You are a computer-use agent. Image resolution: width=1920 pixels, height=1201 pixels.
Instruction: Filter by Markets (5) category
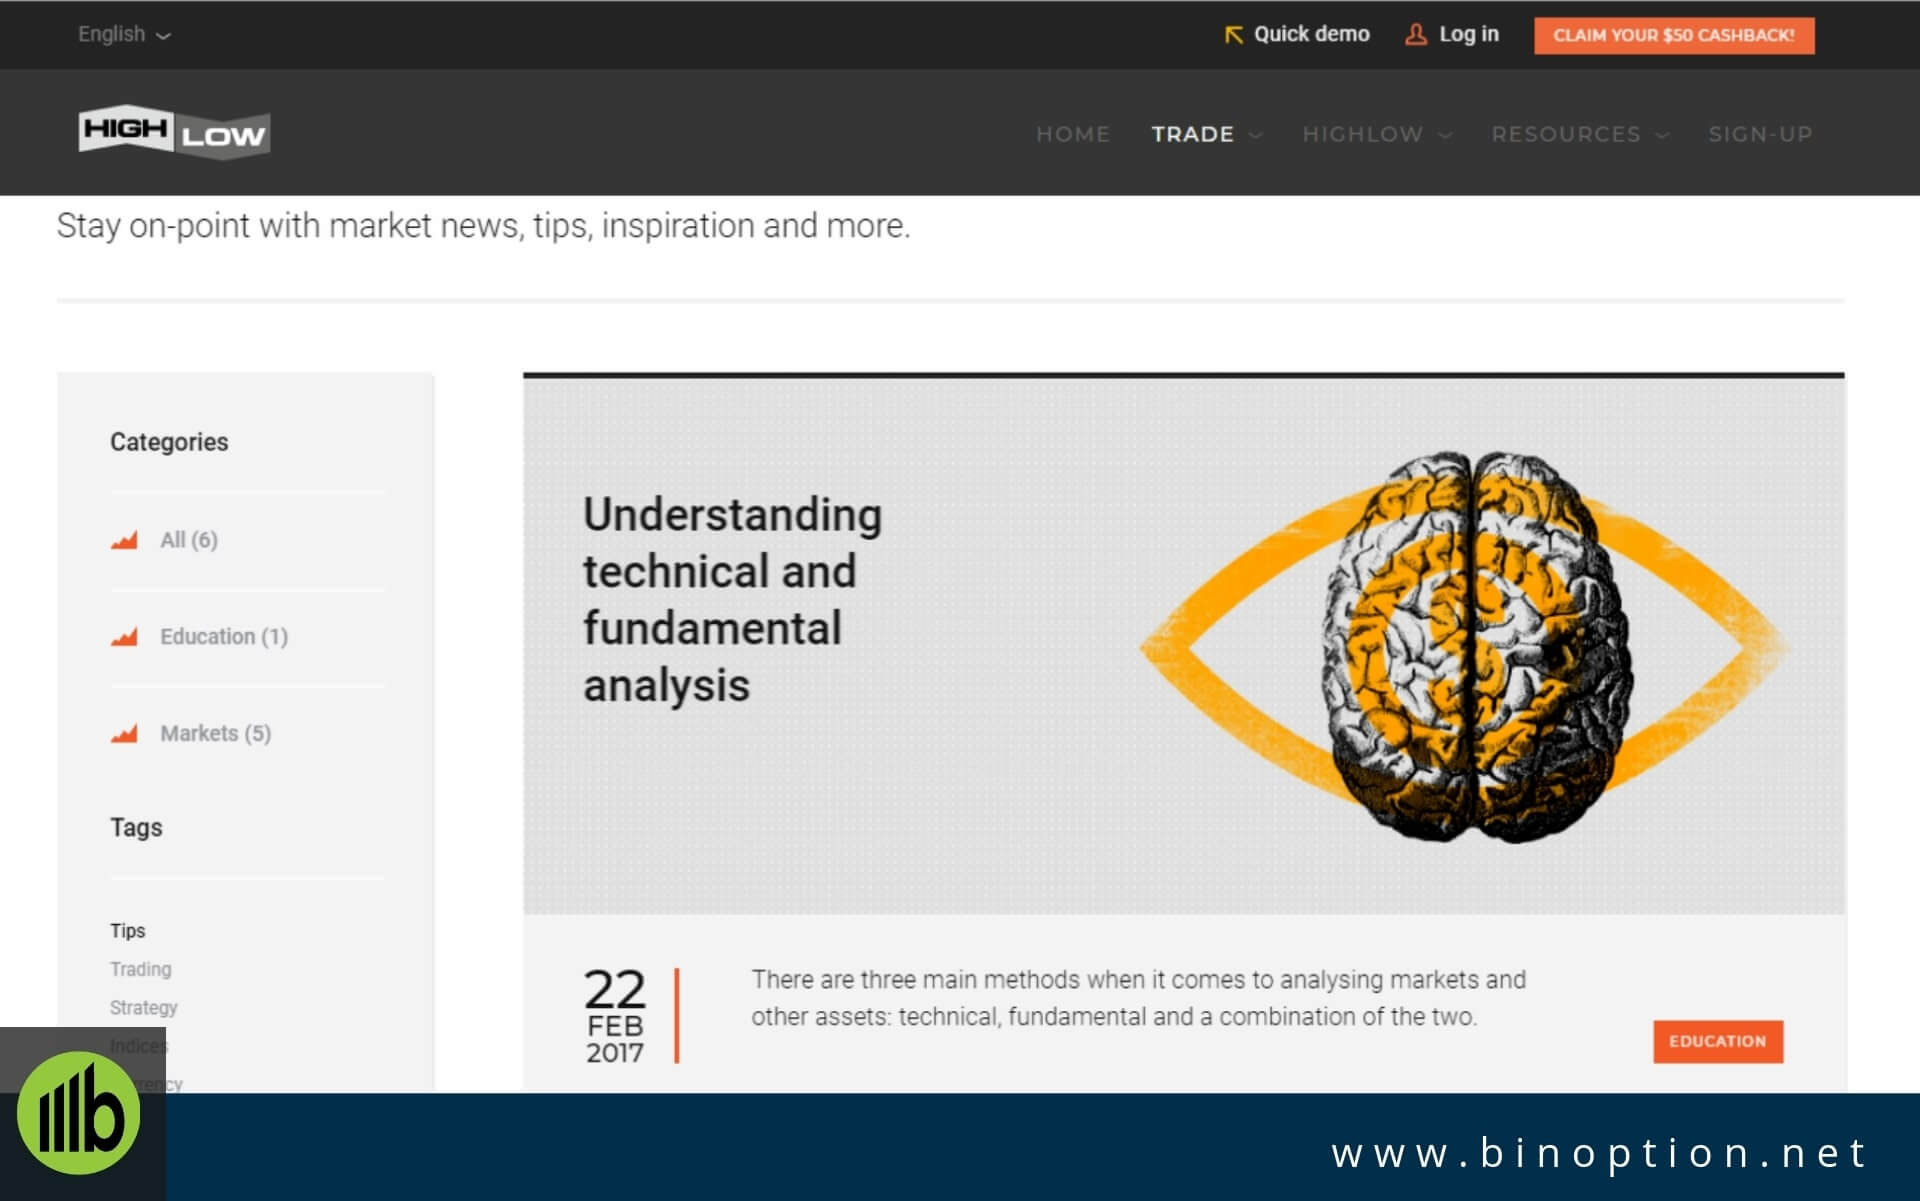tap(215, 733)
